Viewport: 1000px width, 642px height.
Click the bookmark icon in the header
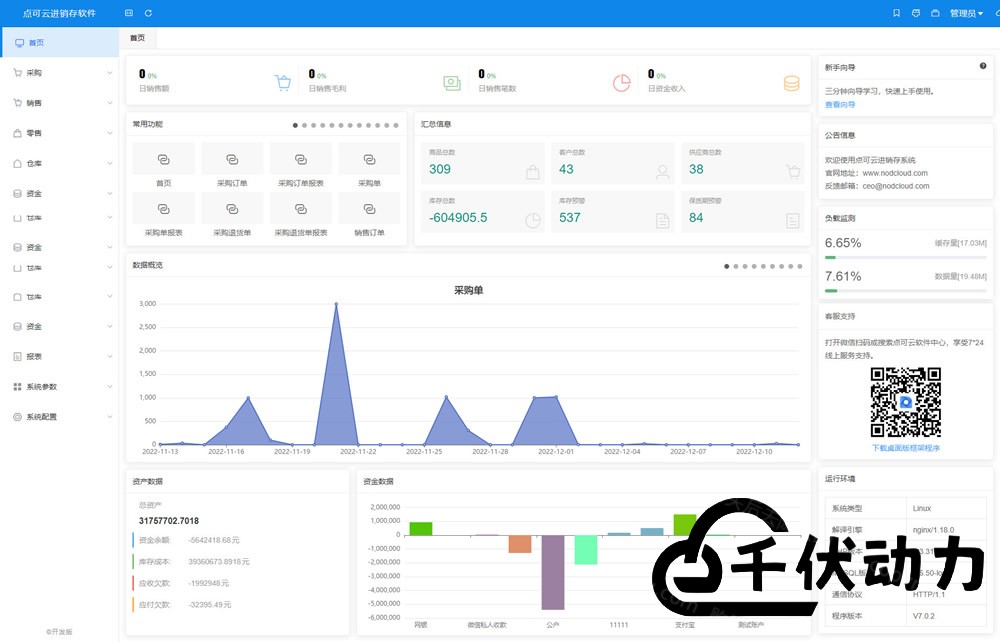point(897,13)
